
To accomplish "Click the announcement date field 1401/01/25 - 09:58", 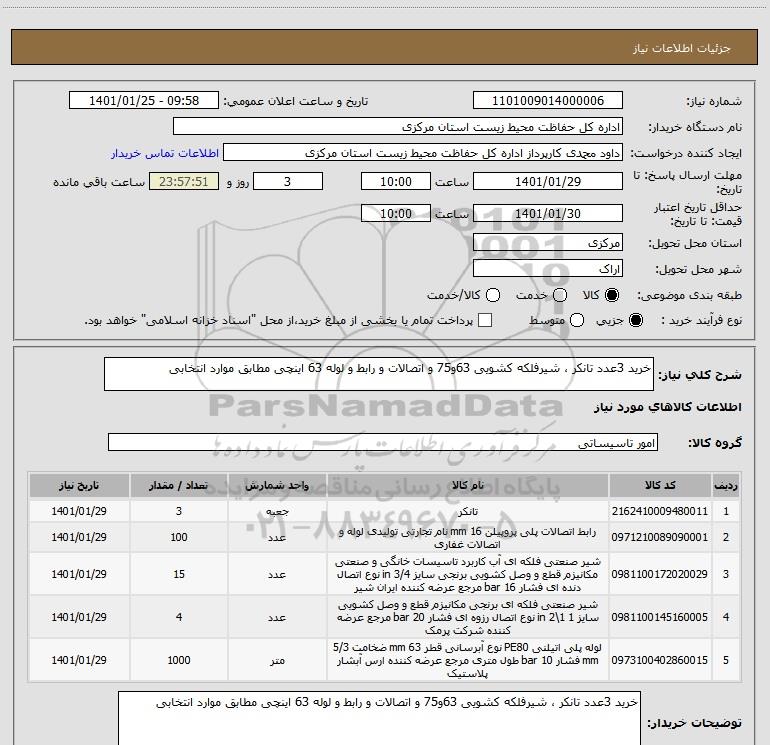I will coord(144,101).
